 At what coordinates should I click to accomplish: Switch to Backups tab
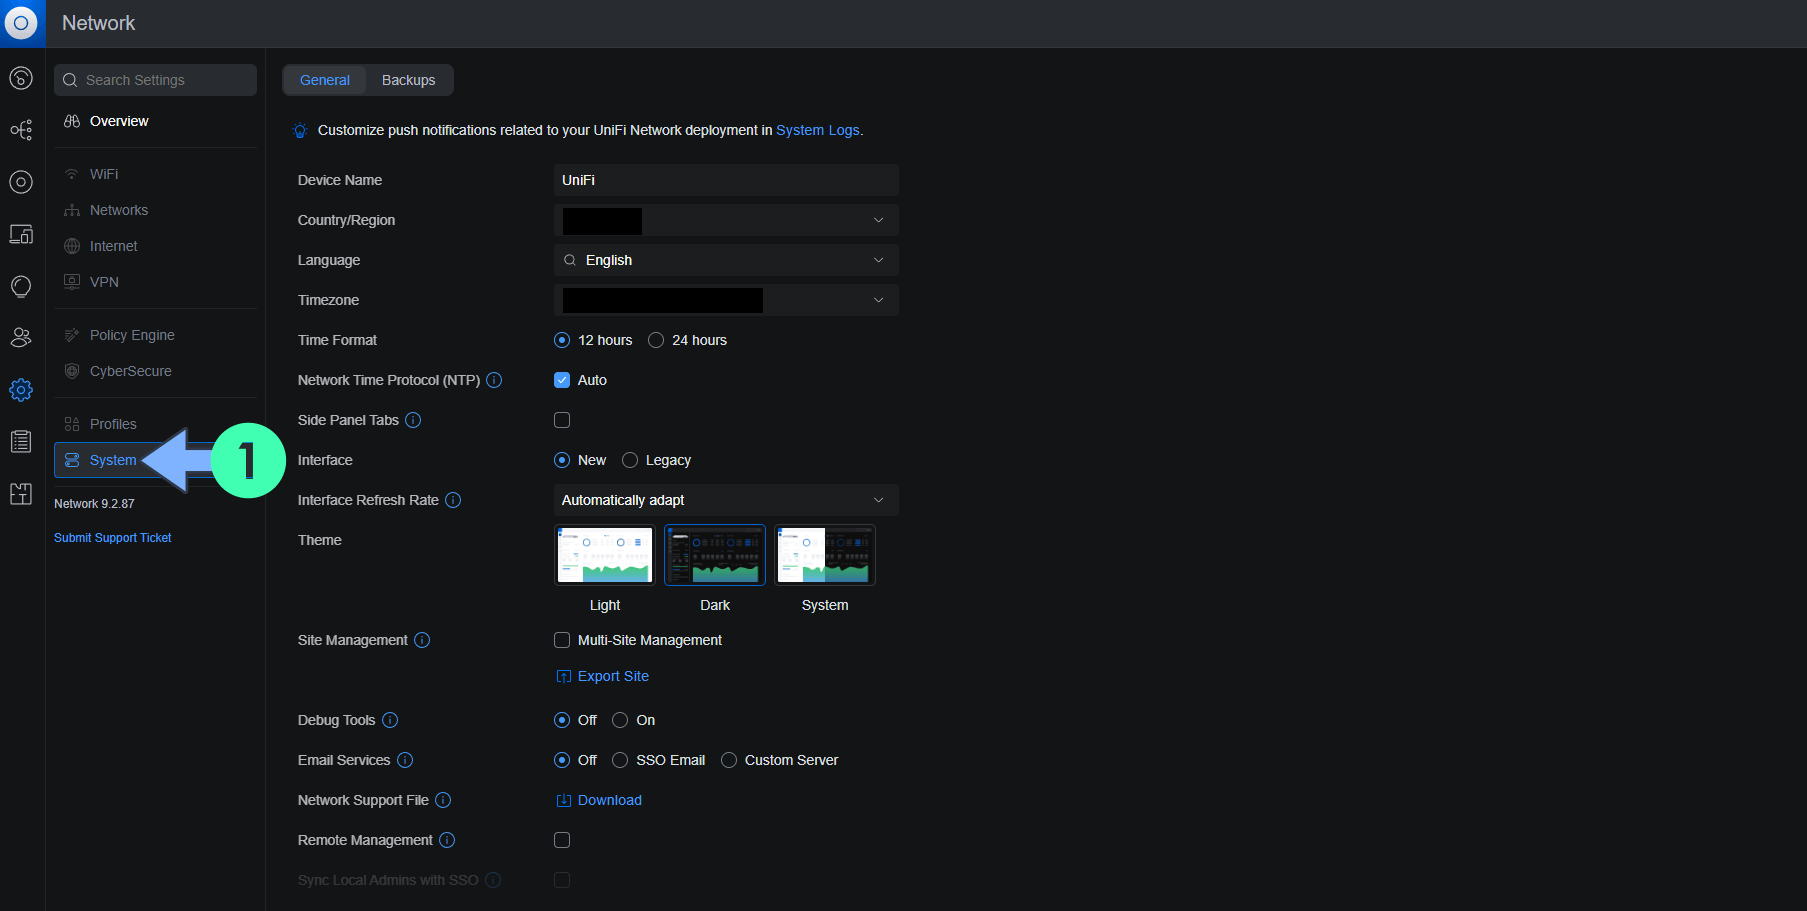[x=409, y=80]
